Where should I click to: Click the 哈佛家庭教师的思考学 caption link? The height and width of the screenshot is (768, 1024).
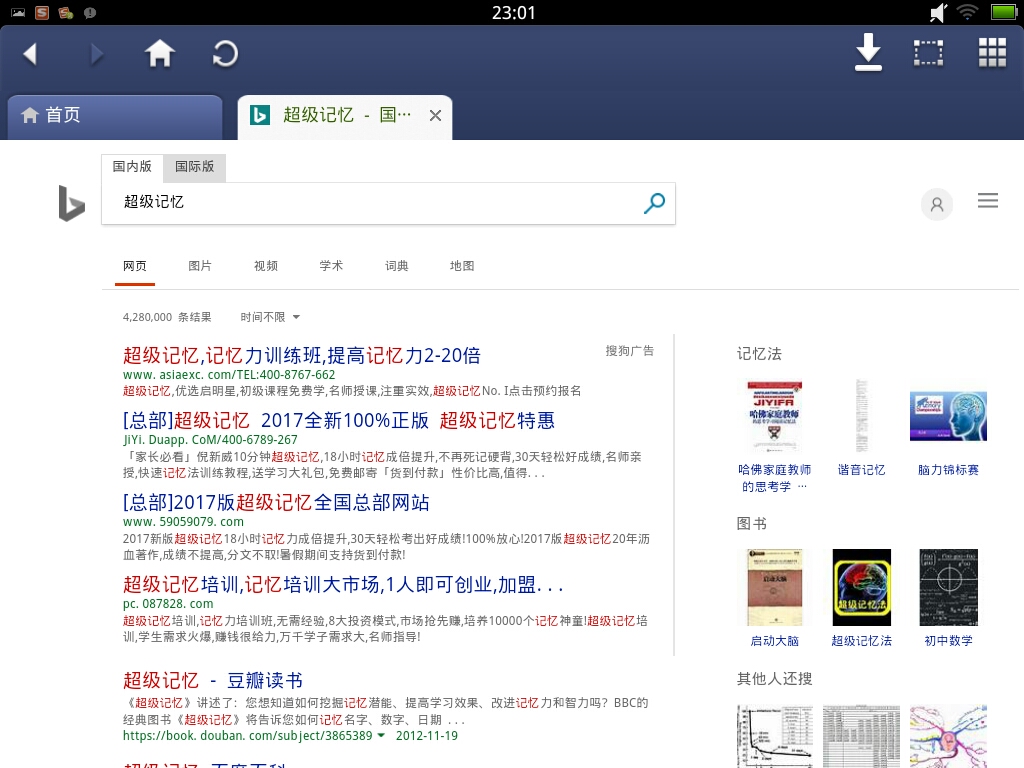pyautogui.click(x=775, y=478)
